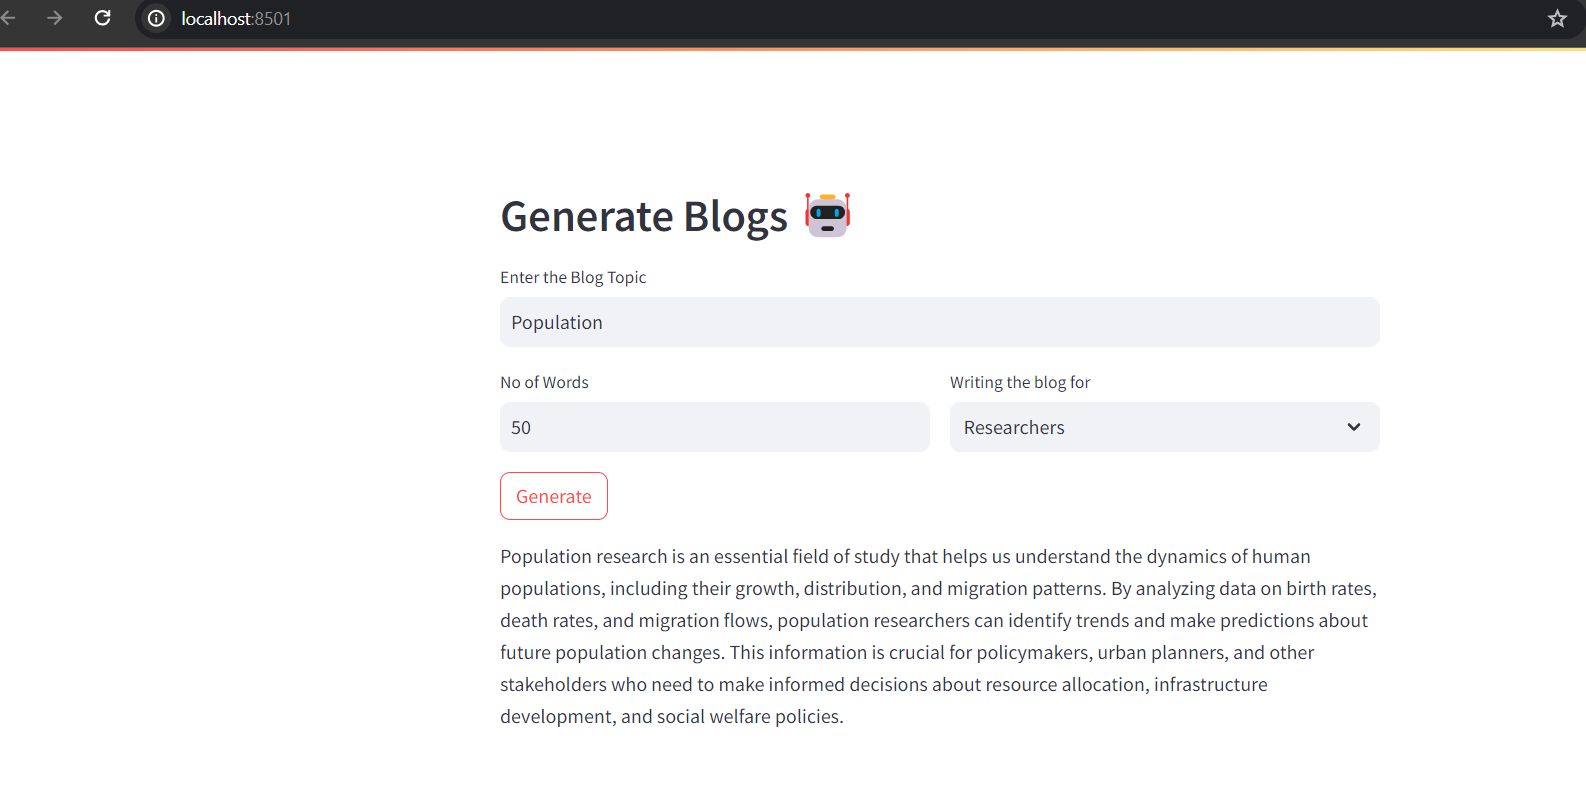Click the browser back arrow
This screenshot has width=1586, height=801.
coord(8,18)
